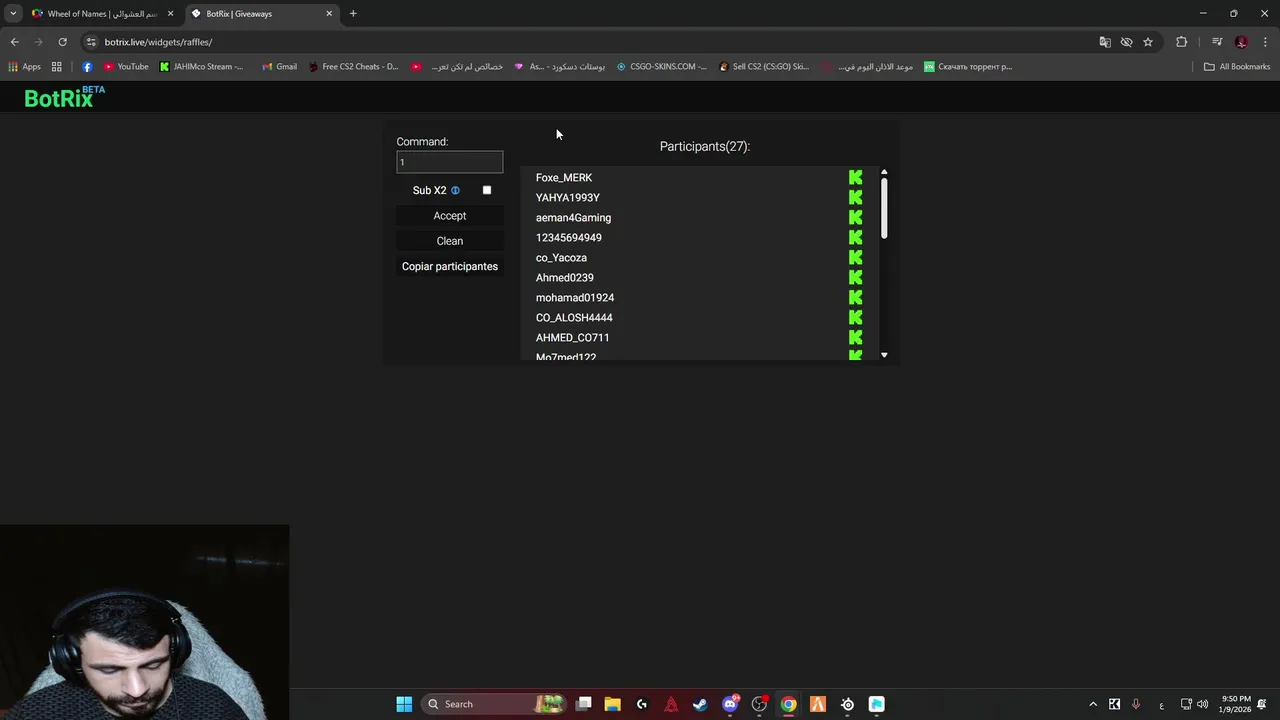Select participant CO_ALOSH4444
Screen dimensions: 1280x720
[x=574, y=318]
